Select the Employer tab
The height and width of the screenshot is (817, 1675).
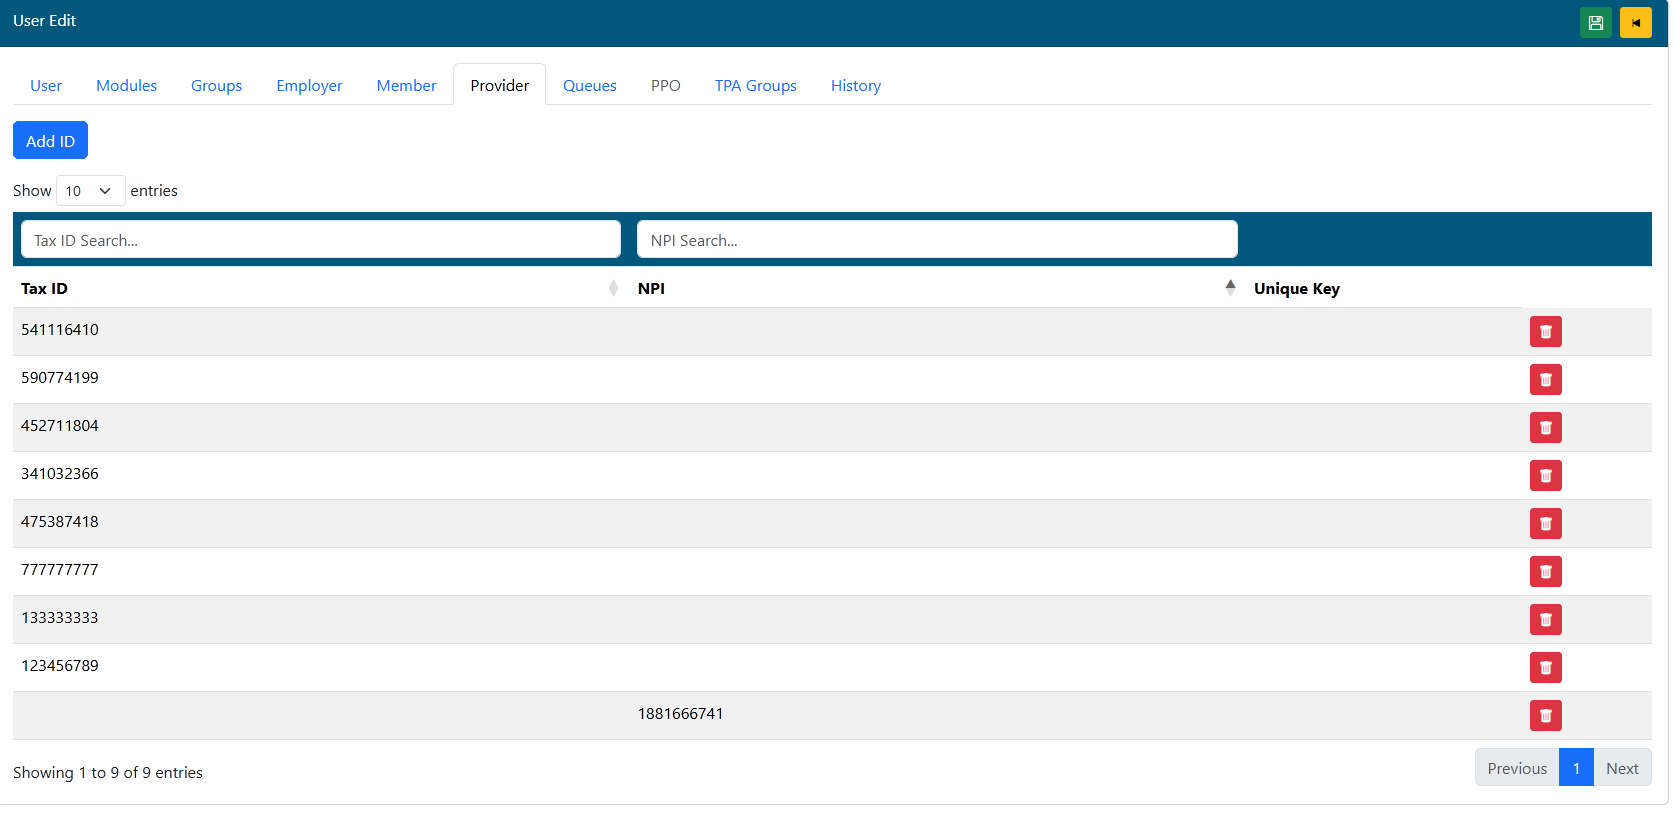click(x=309, y=86)
